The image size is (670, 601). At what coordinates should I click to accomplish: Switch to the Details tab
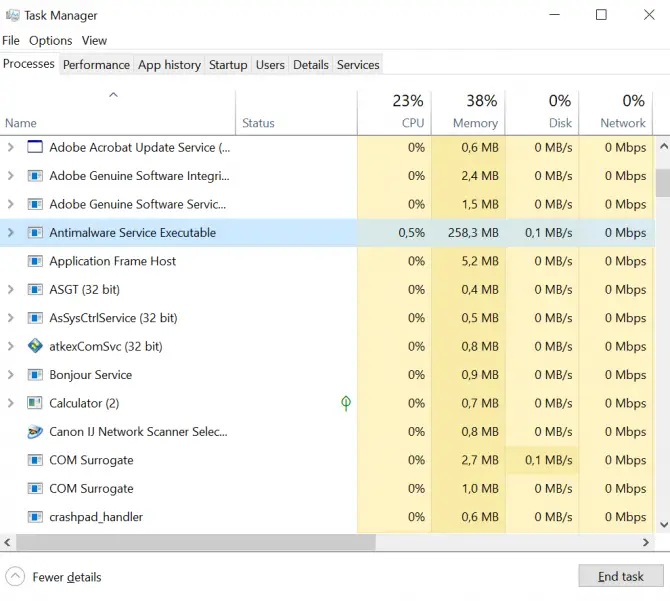(x=311, y=65)
